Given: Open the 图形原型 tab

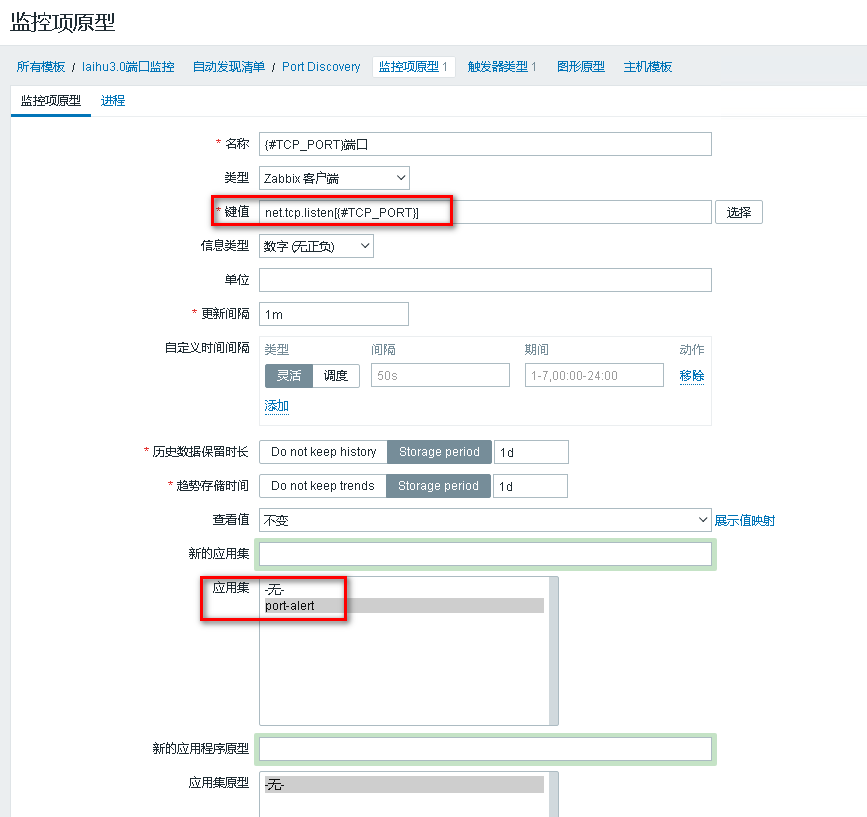Looking at the screenshot, I should coord(580,67).
